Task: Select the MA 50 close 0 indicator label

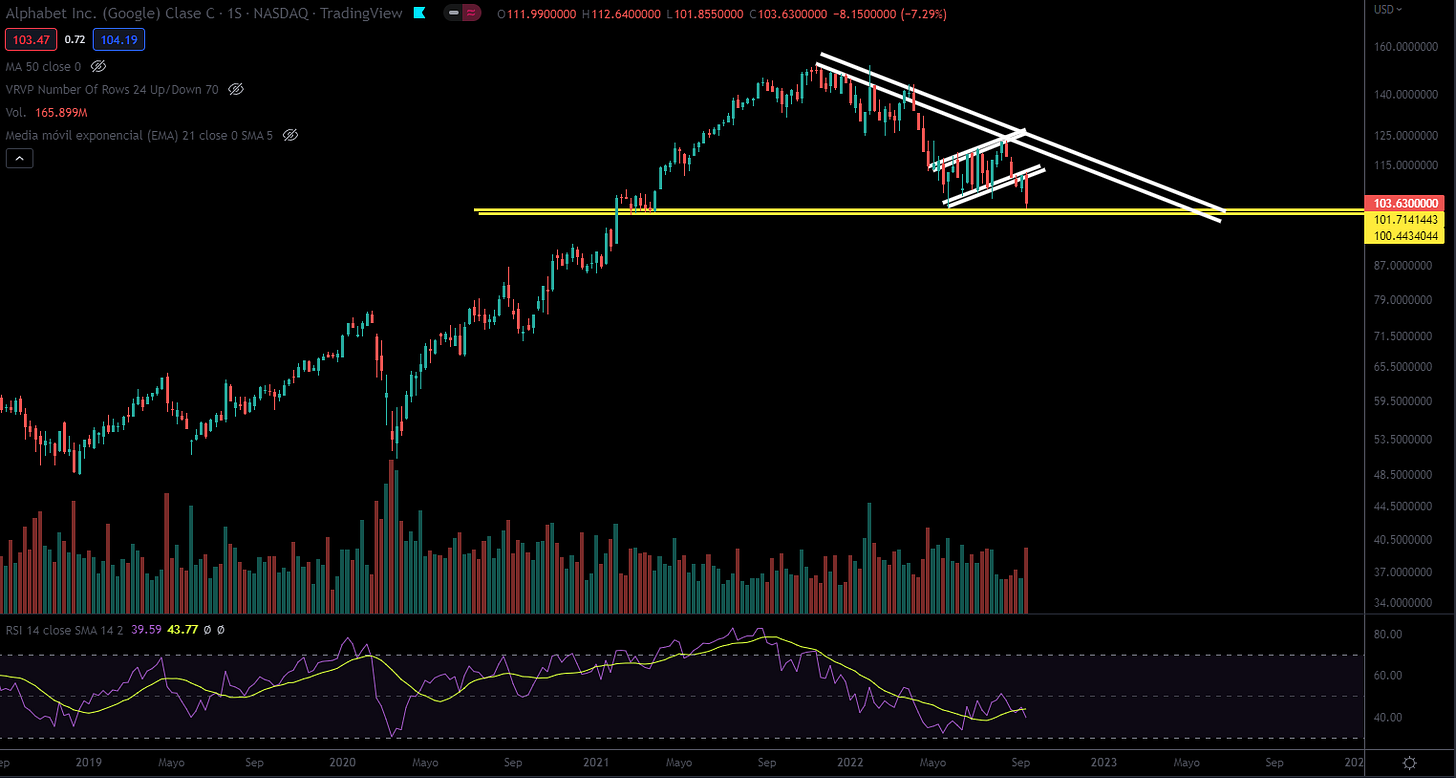Action: (x=44, y=67)
